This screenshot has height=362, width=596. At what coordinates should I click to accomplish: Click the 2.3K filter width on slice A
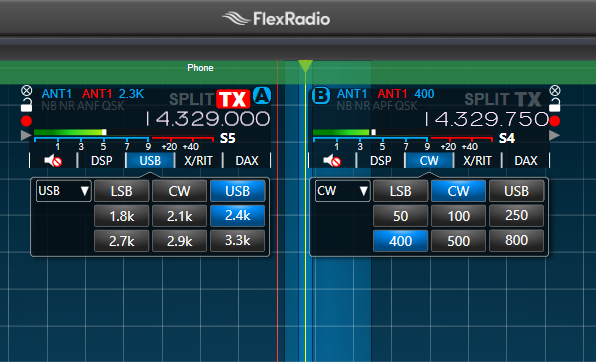131,94
